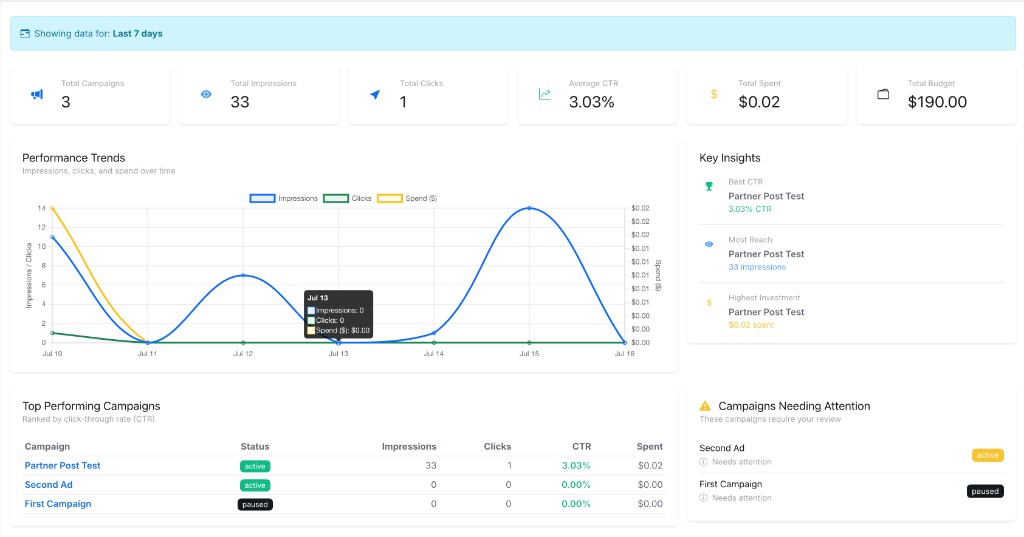Image resolution: width=1024 pixels, height=537 pixels.
Task: Click the chart icon in Average CTR card
Action: [545, 95]
